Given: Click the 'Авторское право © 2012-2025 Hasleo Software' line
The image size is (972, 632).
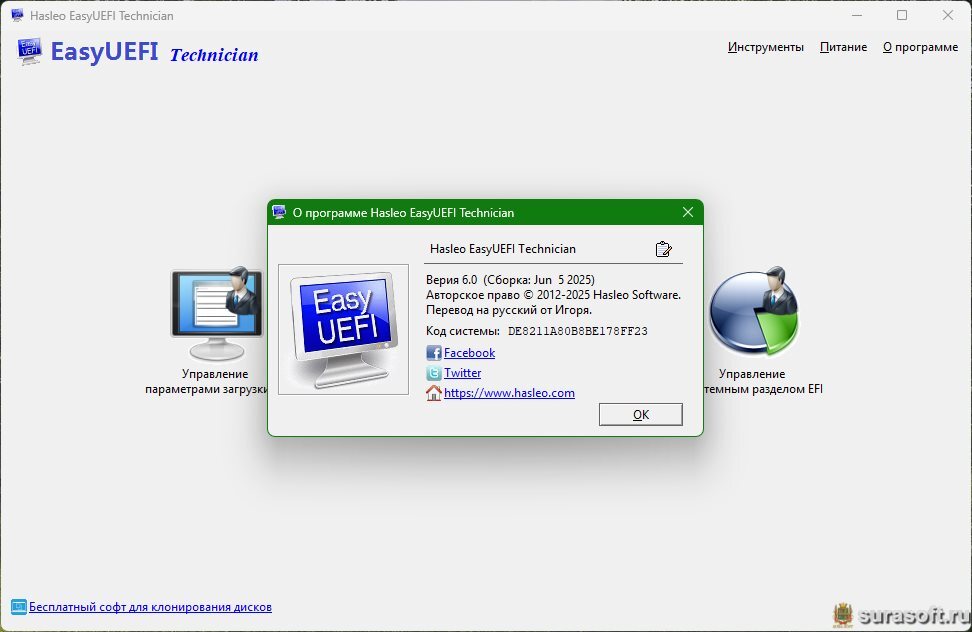Looking at the screenshot, I should click(554, 295).
